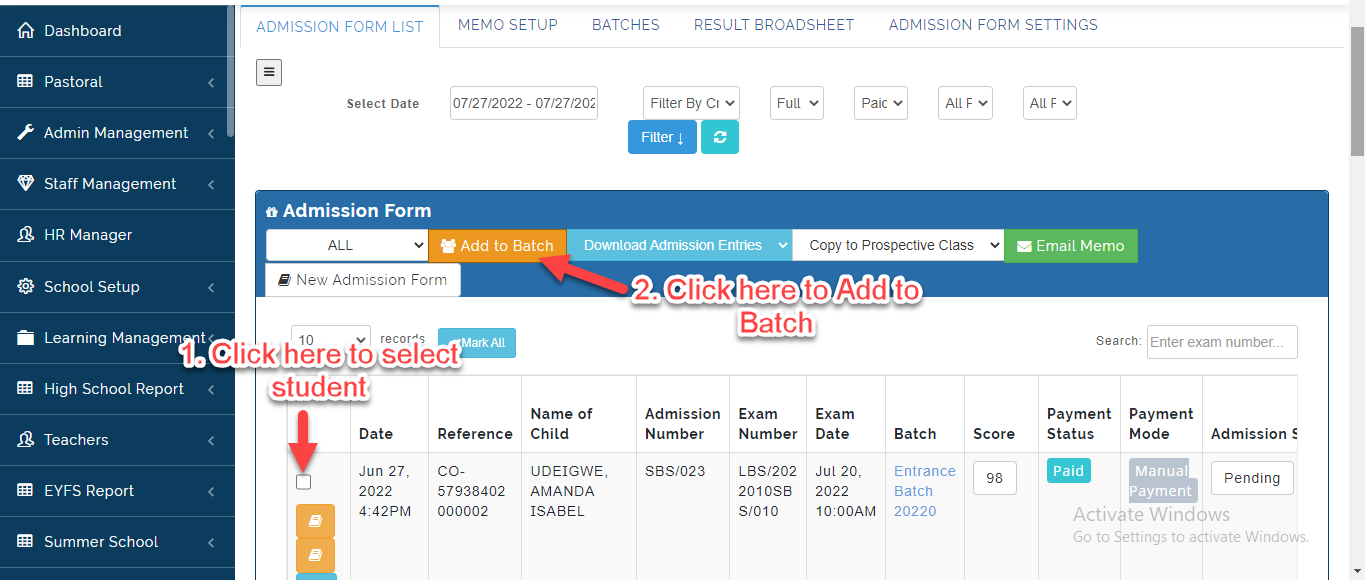Viewport: 1365px width, 580px height.
Task: Open the Filter By dropdown
Action: click(x=691, y=103)
